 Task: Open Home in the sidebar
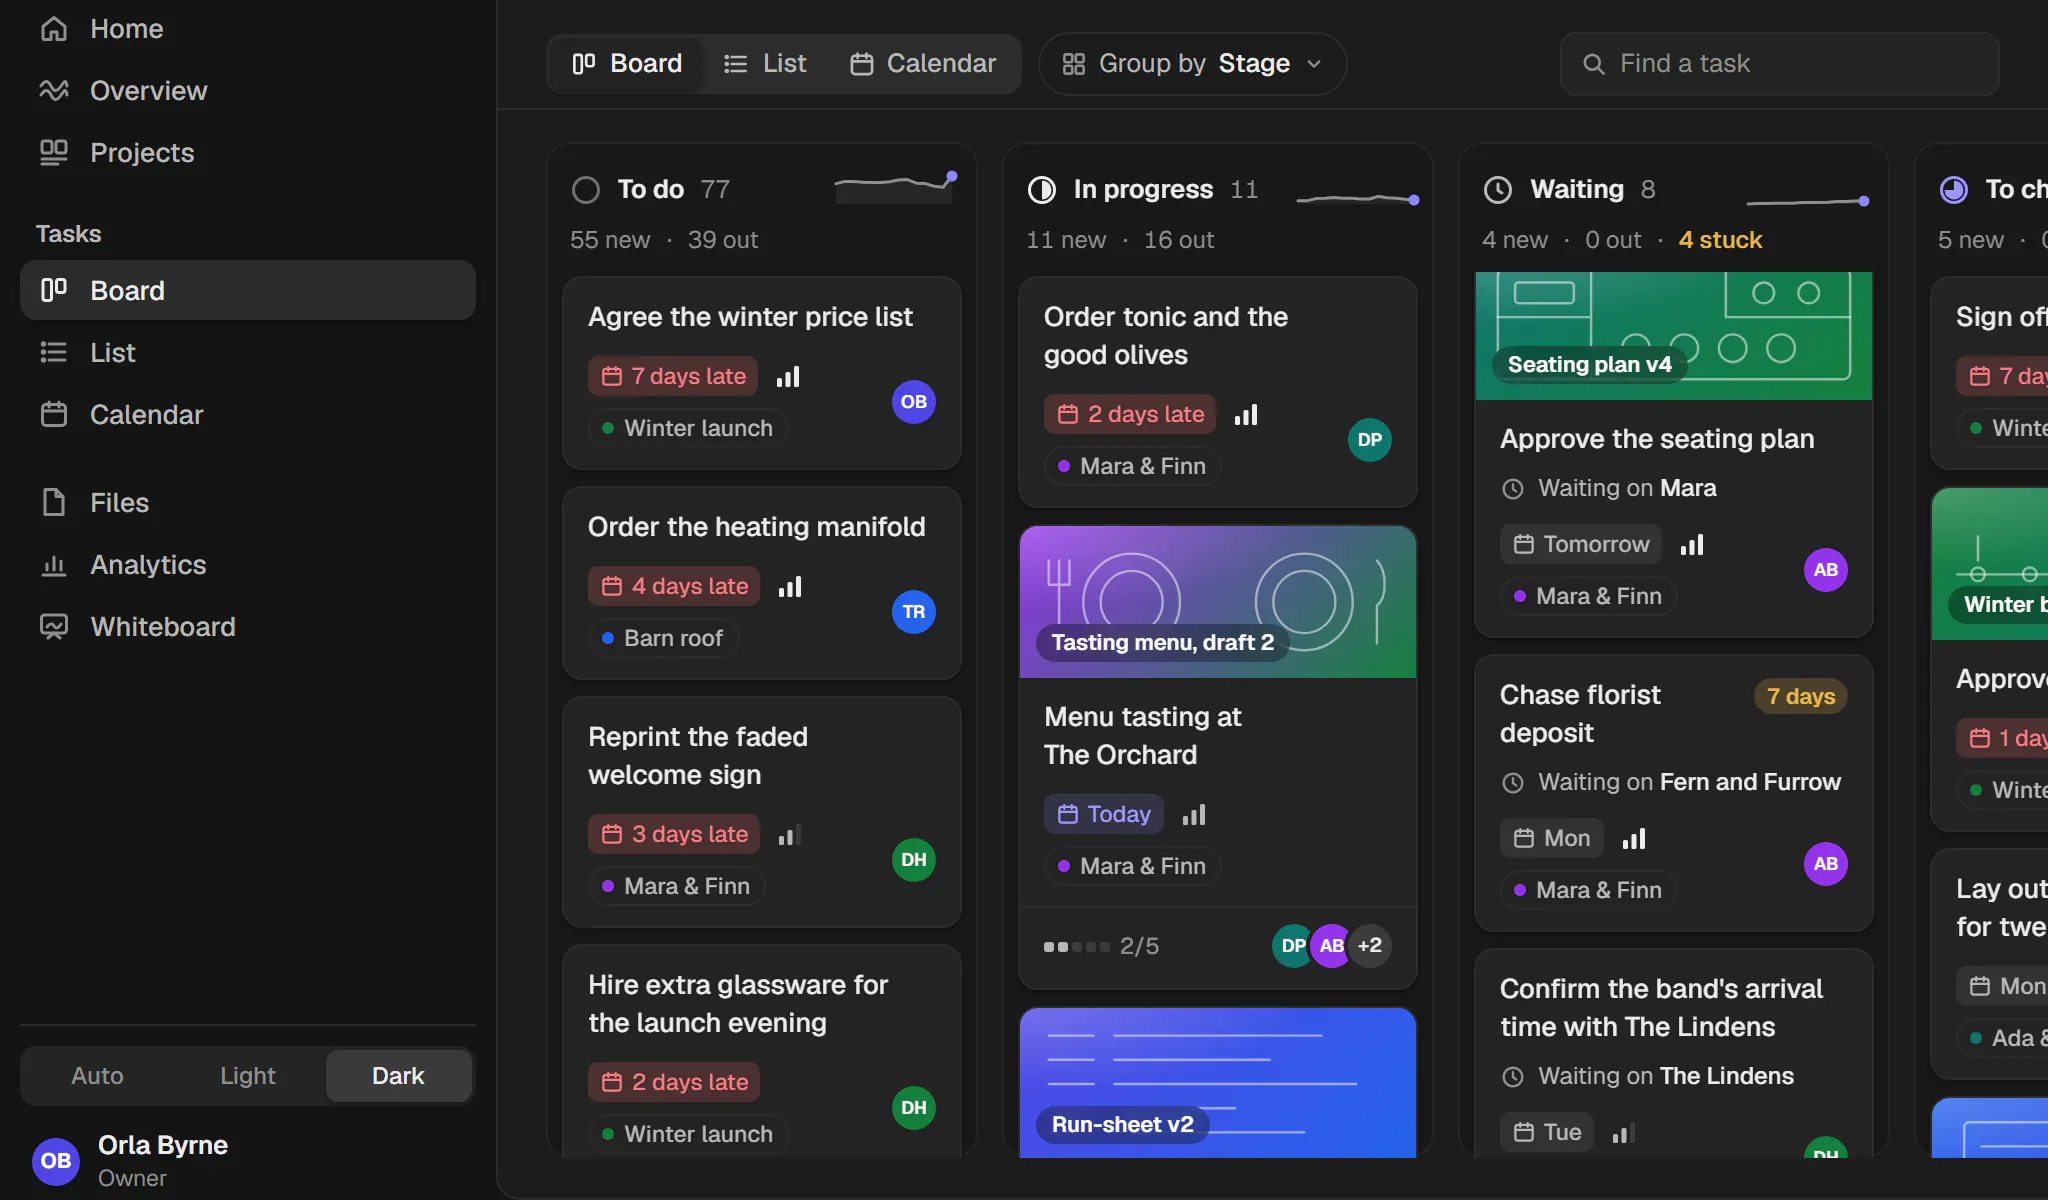pyautogui.click(x=247, y=29)
